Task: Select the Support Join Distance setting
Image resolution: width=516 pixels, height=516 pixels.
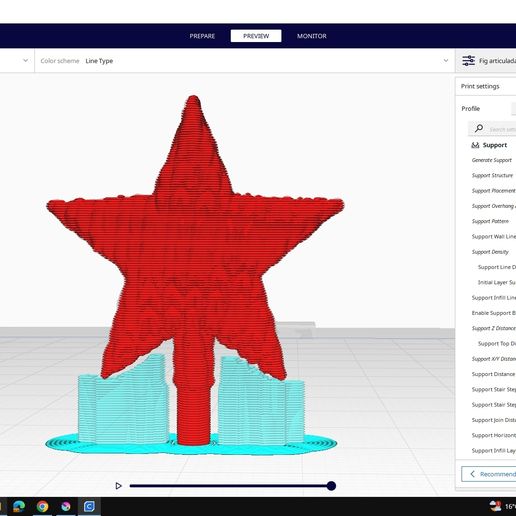Action: click(494, 420)
